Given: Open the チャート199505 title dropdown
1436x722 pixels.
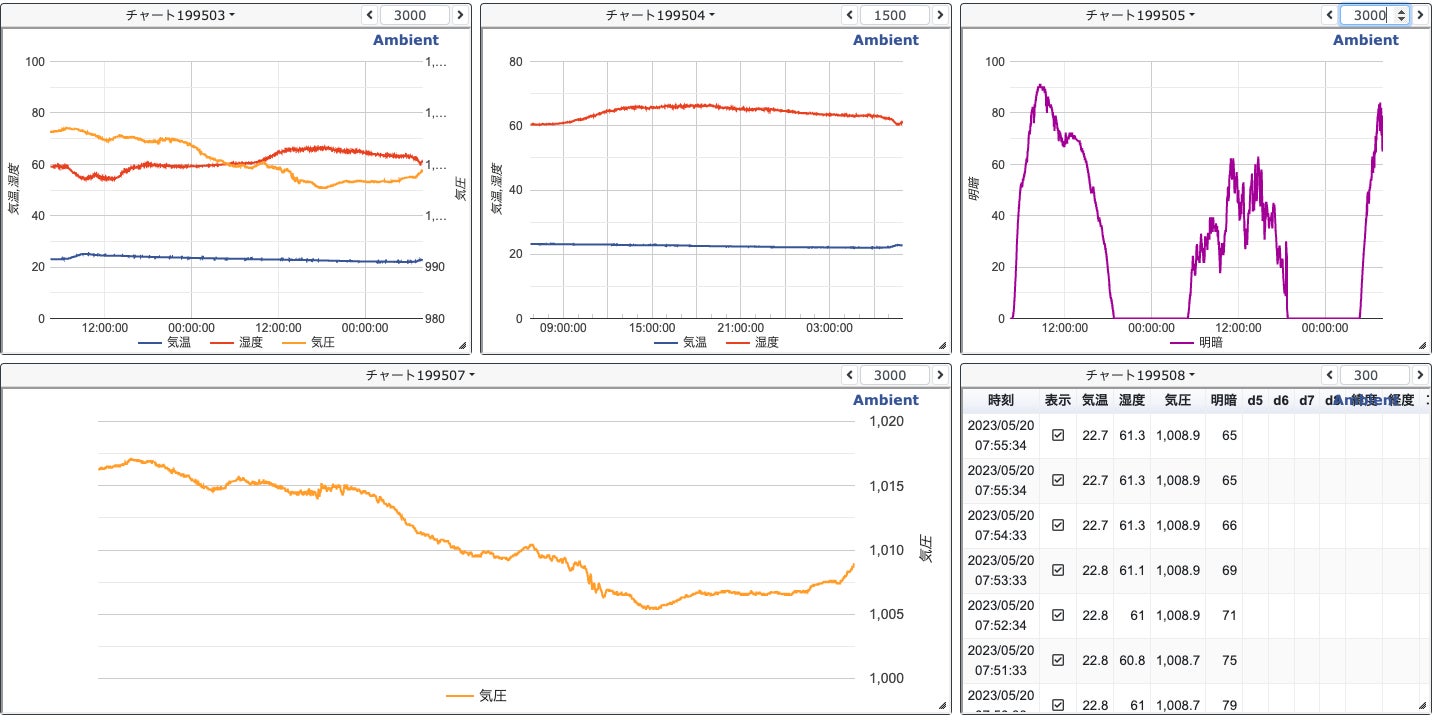Looking at the screenshot, I should 1140,15.
